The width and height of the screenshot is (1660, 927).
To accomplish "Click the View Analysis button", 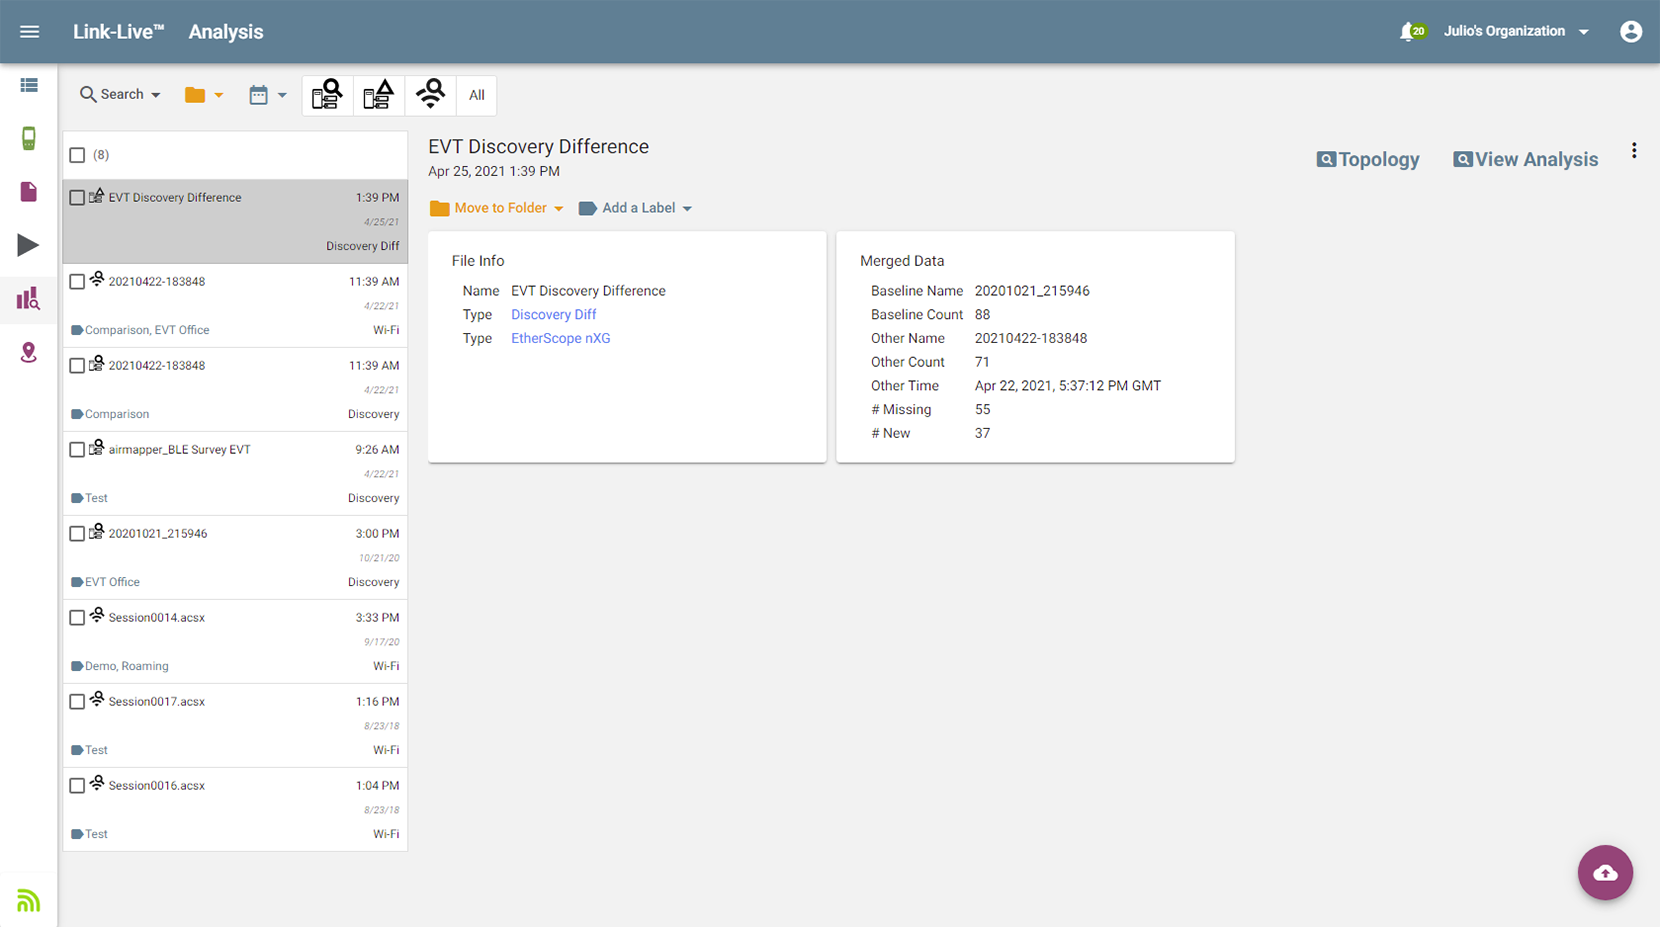I will point(1524,159).
